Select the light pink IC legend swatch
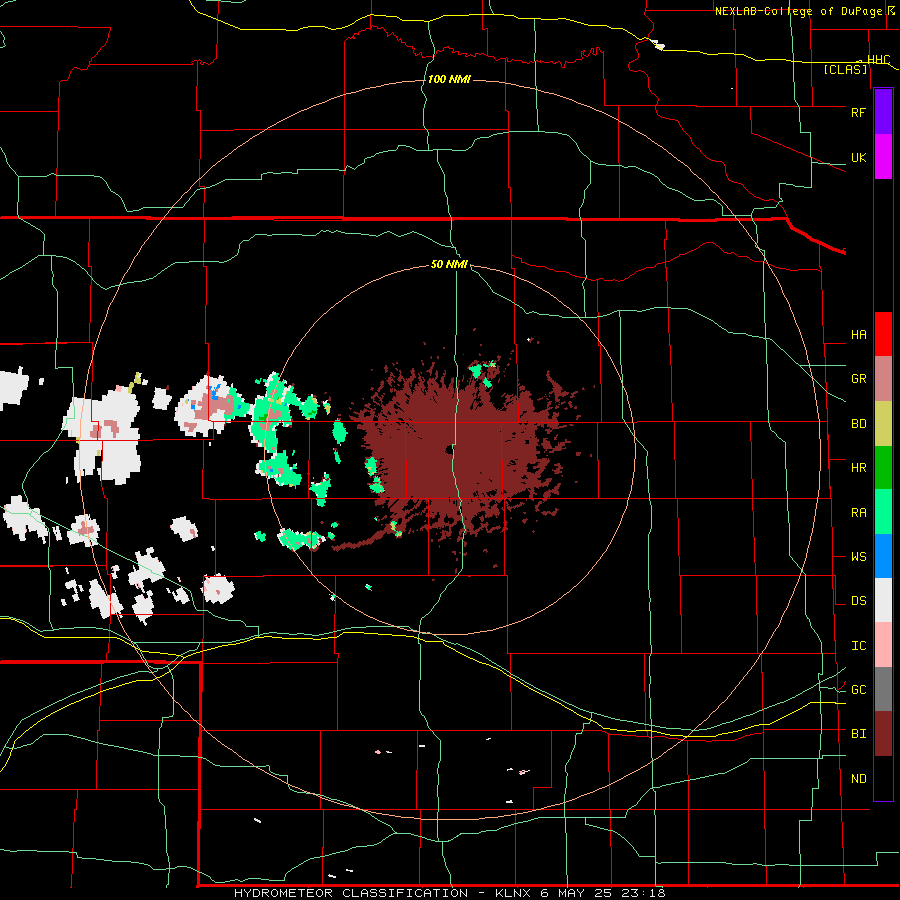This screenshot has height=900, width=900. pyautogui.click(x=883, y=645)
